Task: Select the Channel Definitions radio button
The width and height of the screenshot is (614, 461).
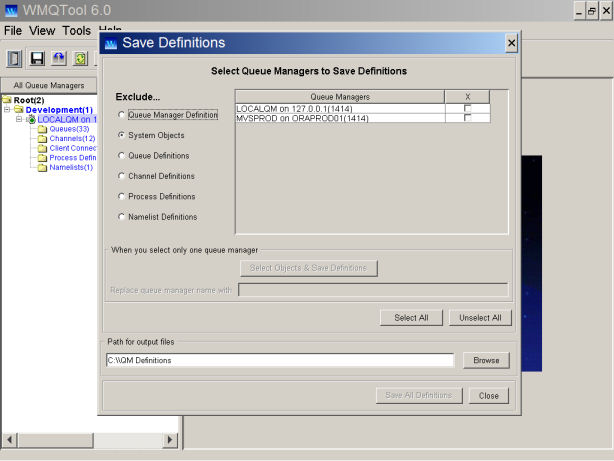Action: [121, 175]
